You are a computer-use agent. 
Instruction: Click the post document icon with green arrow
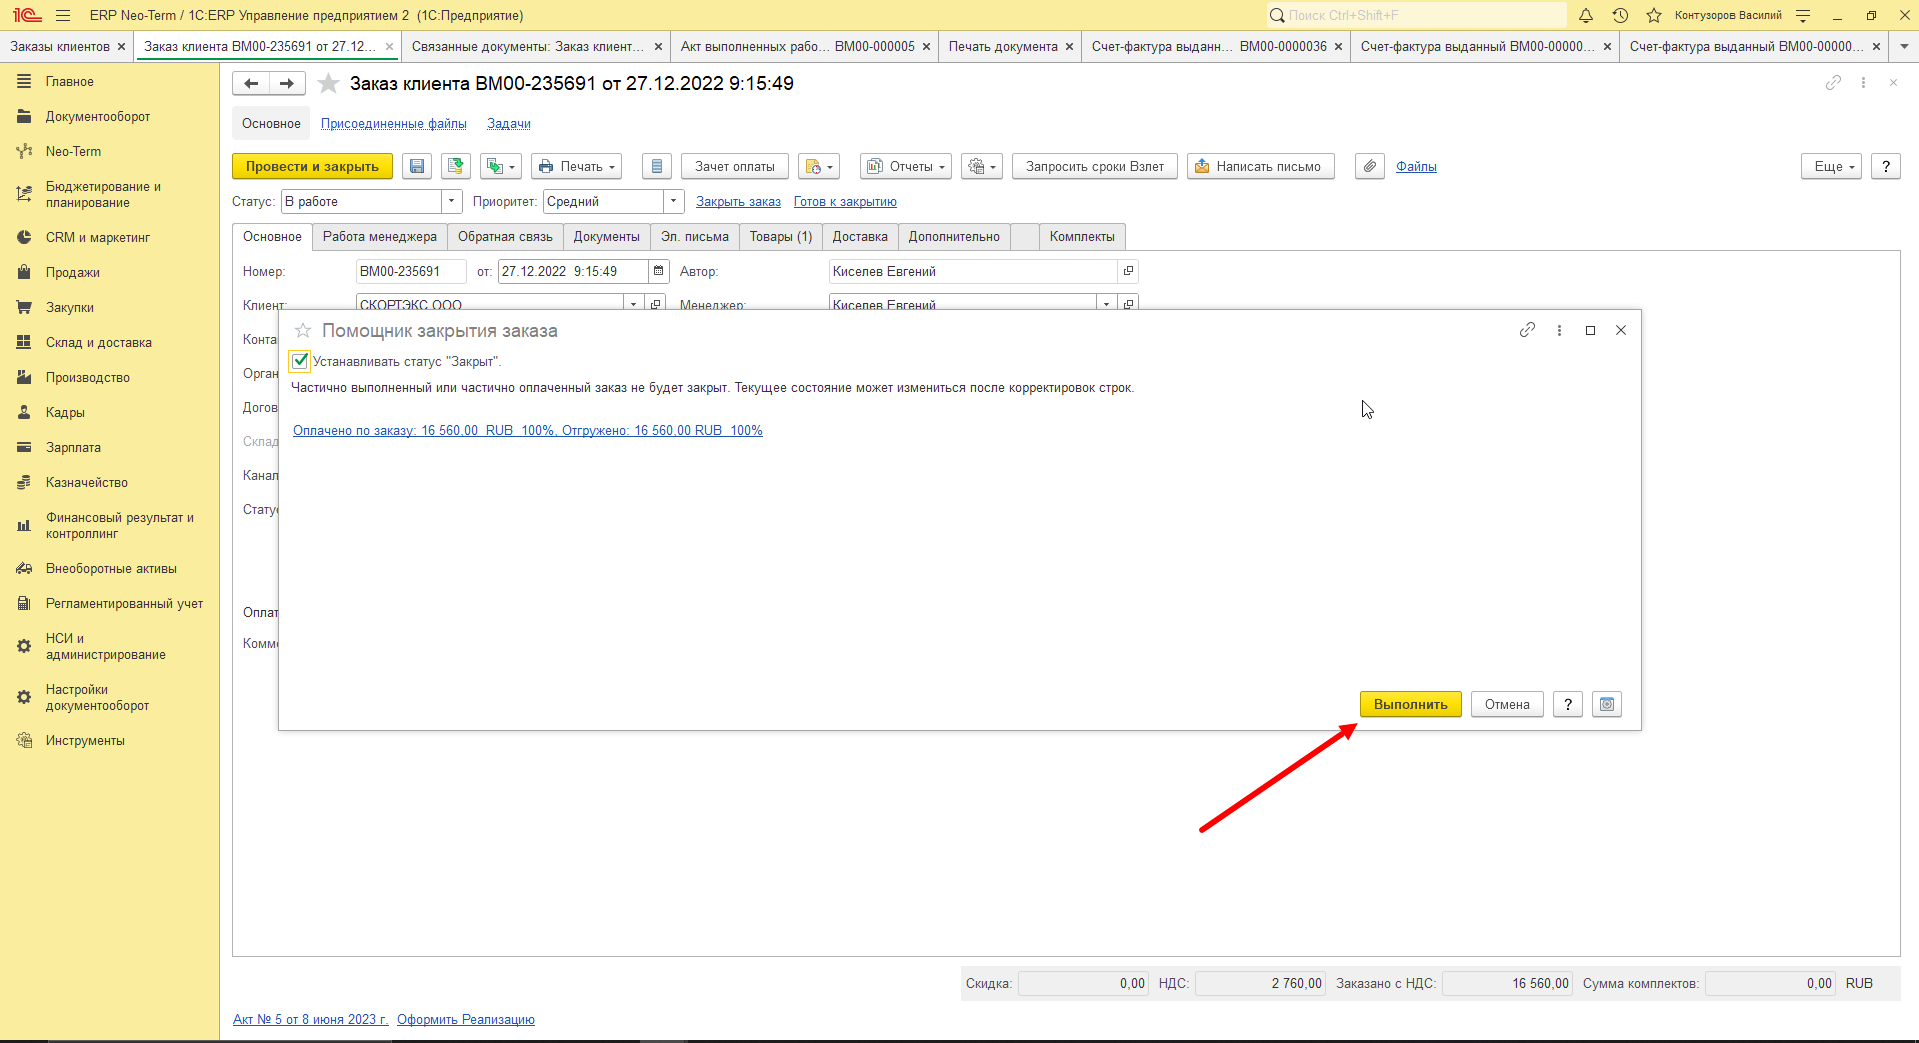click(456, 167)
